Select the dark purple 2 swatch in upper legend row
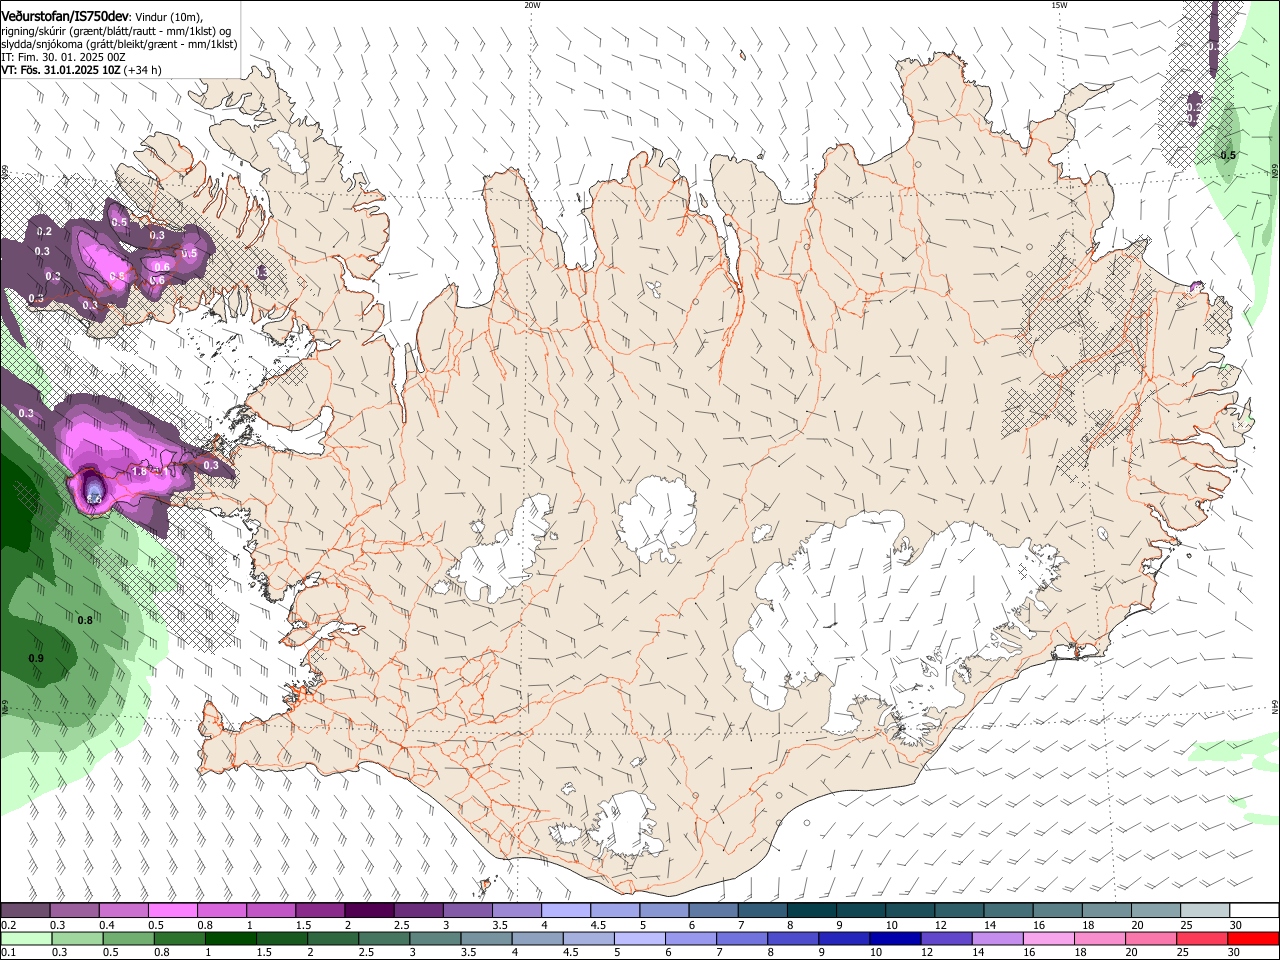The width and height of the screenshot is (1280, 960). pyautogui.click(x=368, y=911)
